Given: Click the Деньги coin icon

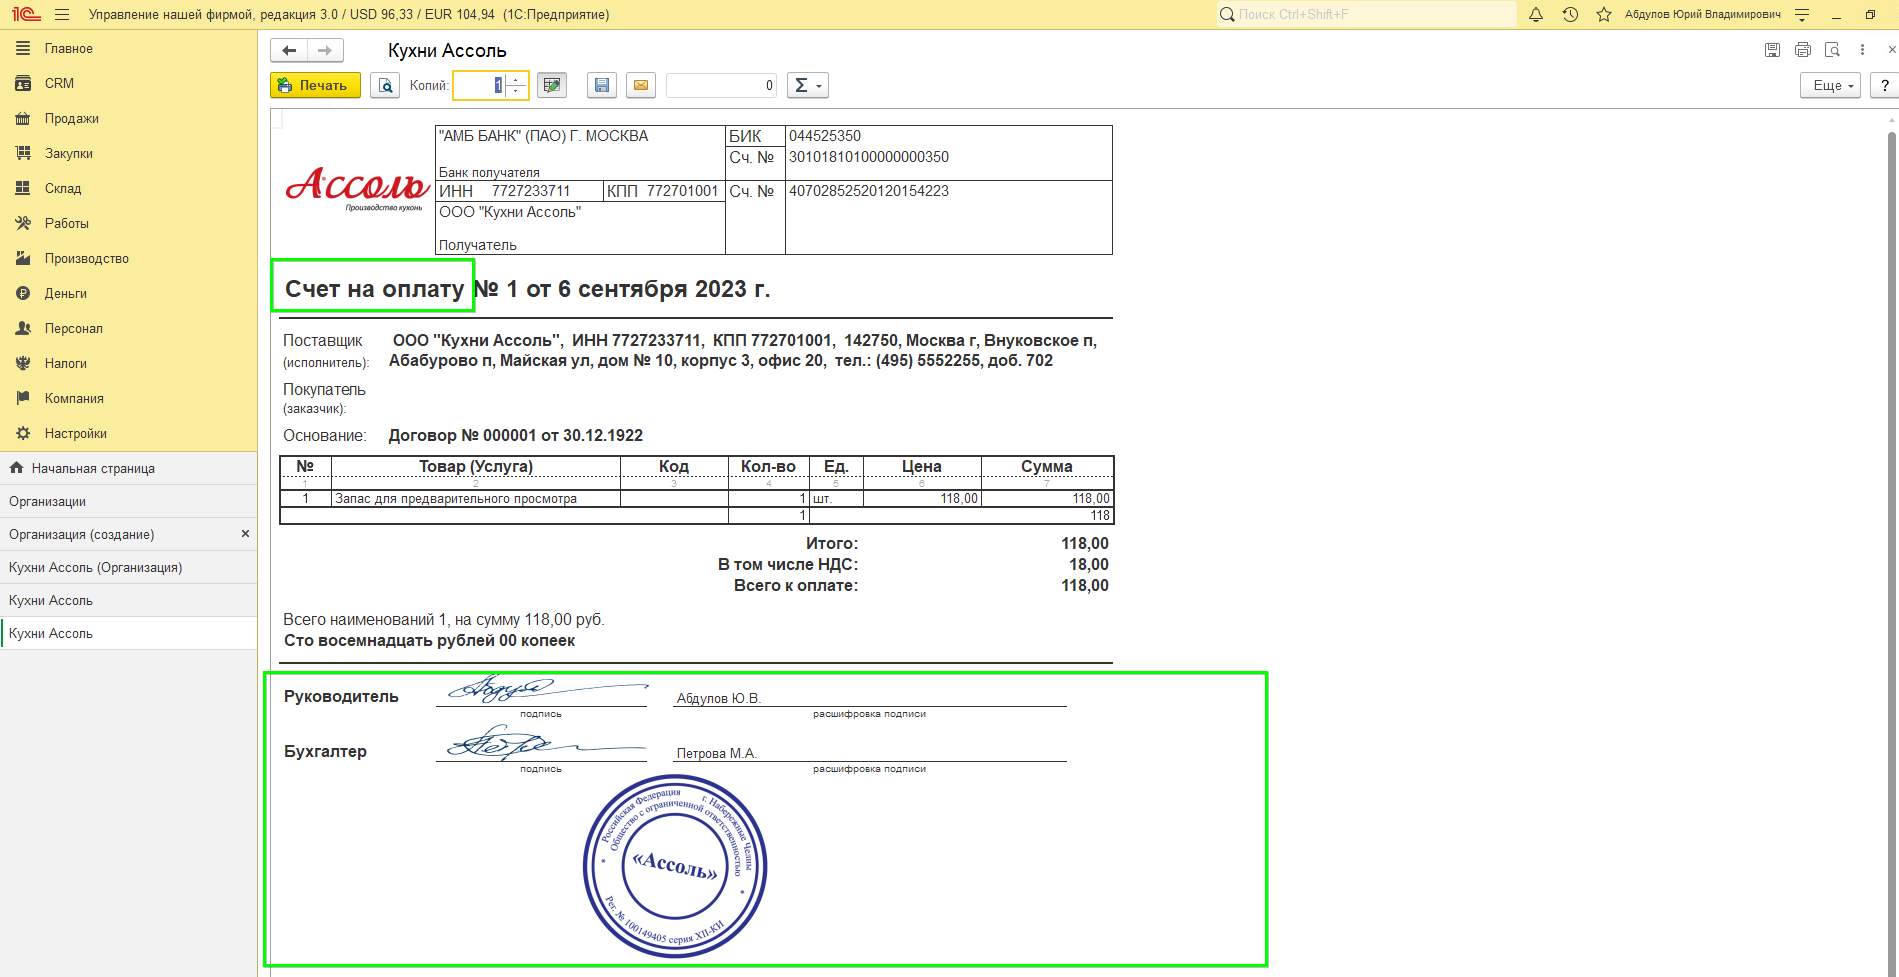Looking at the screenshot, I should [x=23, y=293].
